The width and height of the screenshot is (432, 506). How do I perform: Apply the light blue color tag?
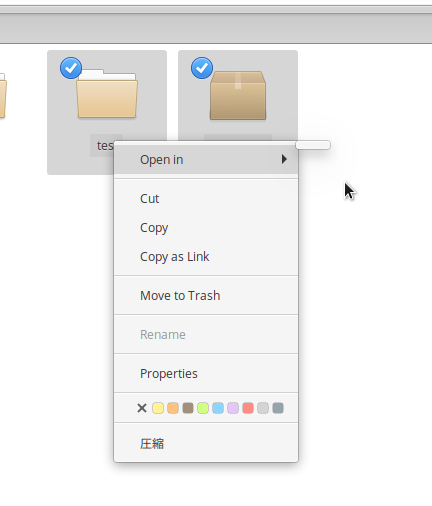point(218,408)
